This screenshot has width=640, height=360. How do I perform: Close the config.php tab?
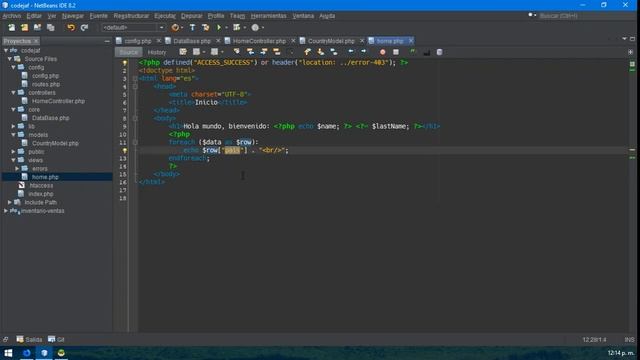pos(159,41)
